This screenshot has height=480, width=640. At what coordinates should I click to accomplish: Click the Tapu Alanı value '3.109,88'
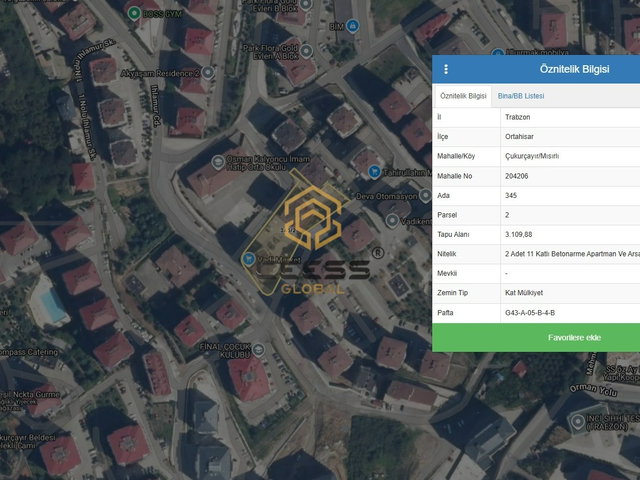click(518, 234)
